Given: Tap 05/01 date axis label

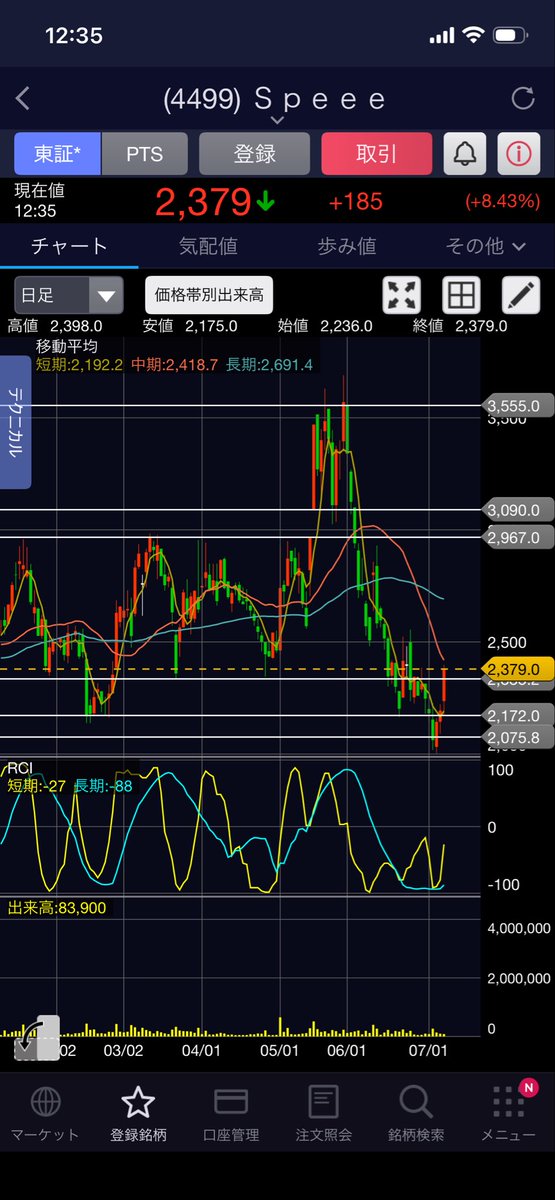Looking at the screenshot, I should tap(280, 1051).
